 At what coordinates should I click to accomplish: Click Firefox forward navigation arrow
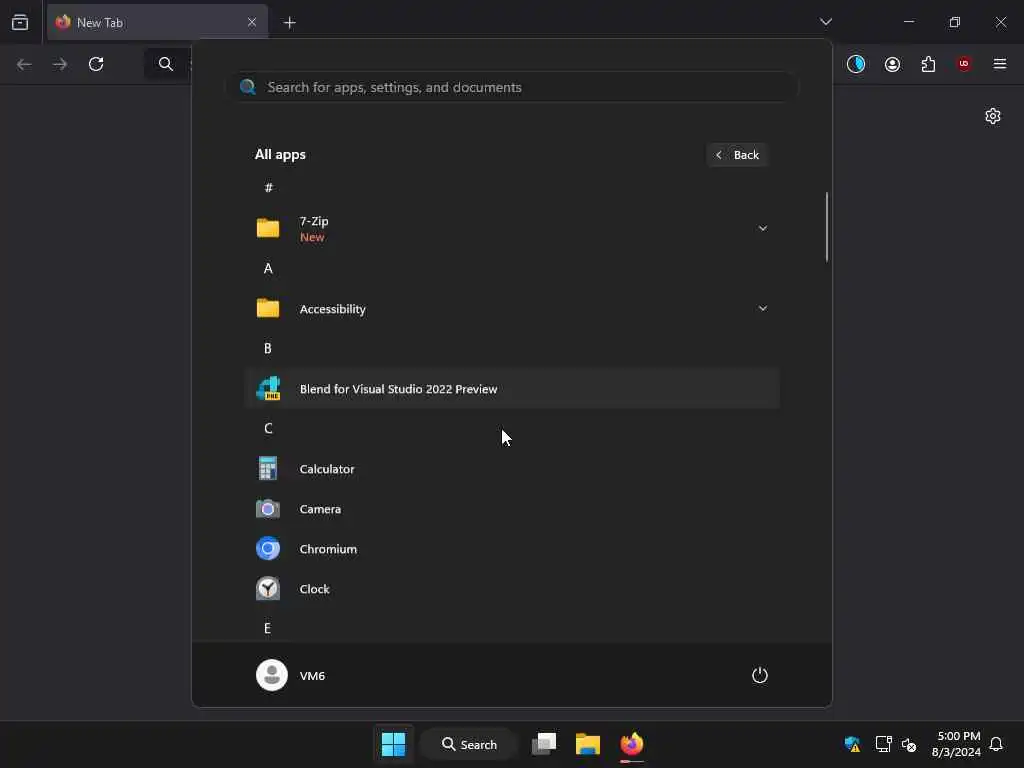pyautogui.click(x=60, y=64)
